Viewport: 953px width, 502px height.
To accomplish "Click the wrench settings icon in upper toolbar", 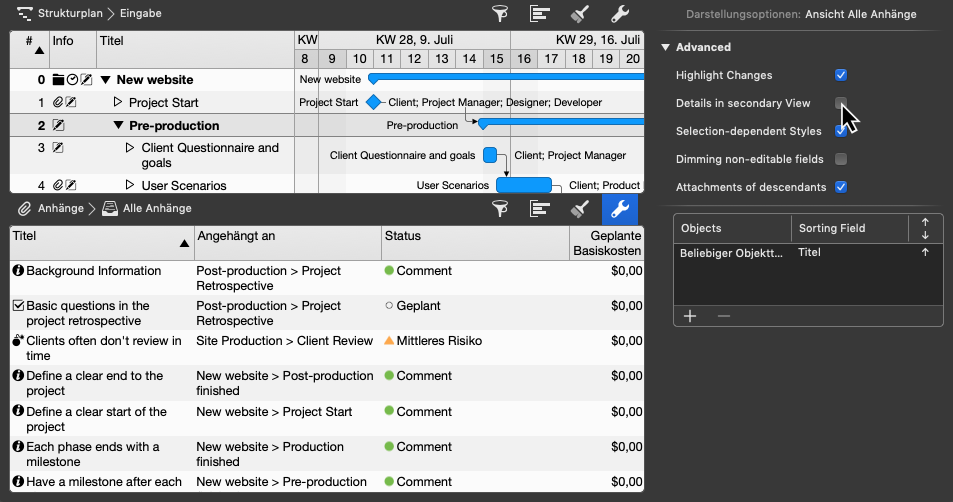I will [619, 14].
